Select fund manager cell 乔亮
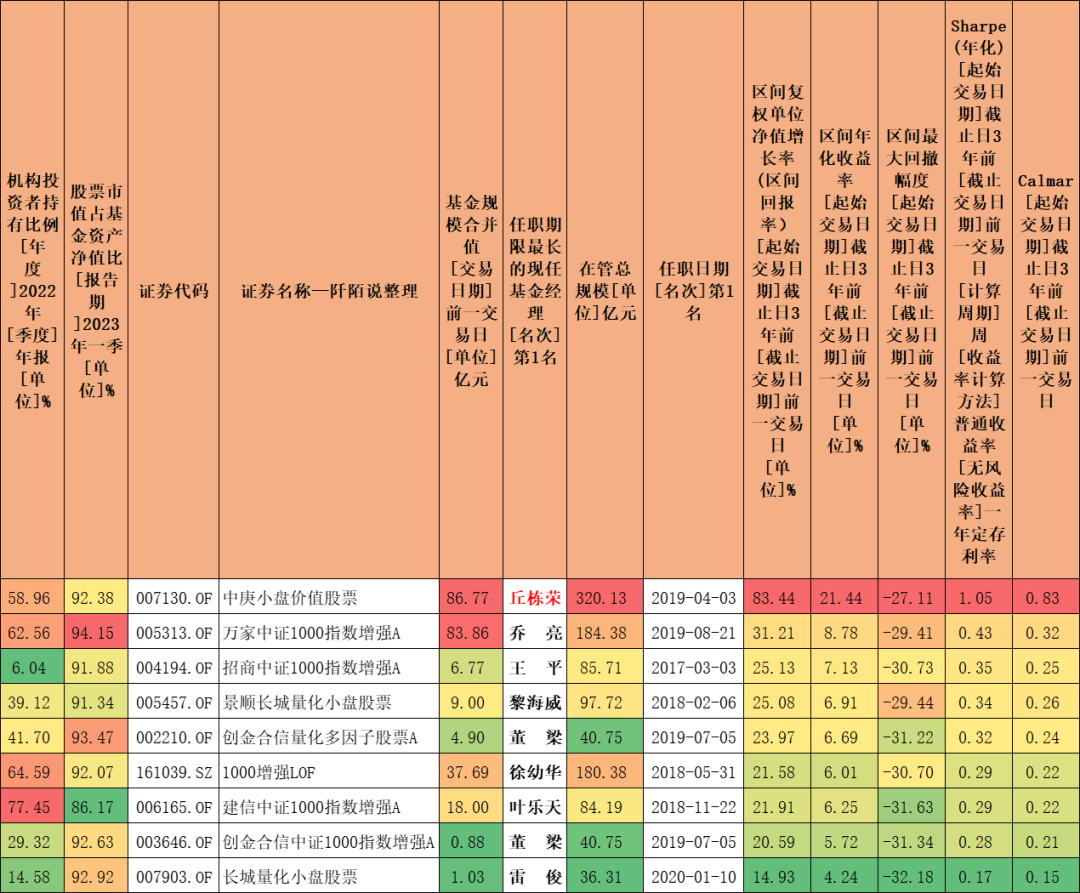 (x=535, y=632)
